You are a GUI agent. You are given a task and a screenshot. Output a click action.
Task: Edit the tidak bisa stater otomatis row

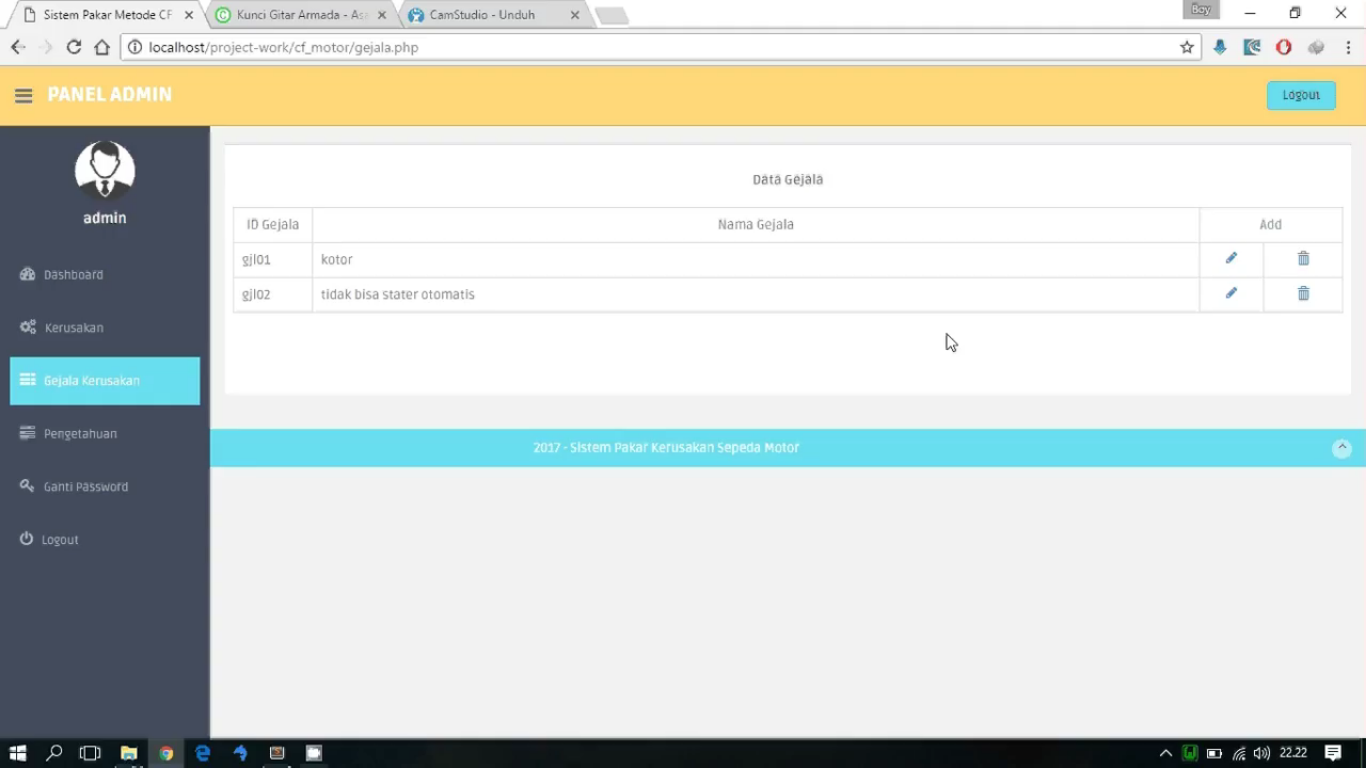click(1231, 294)
